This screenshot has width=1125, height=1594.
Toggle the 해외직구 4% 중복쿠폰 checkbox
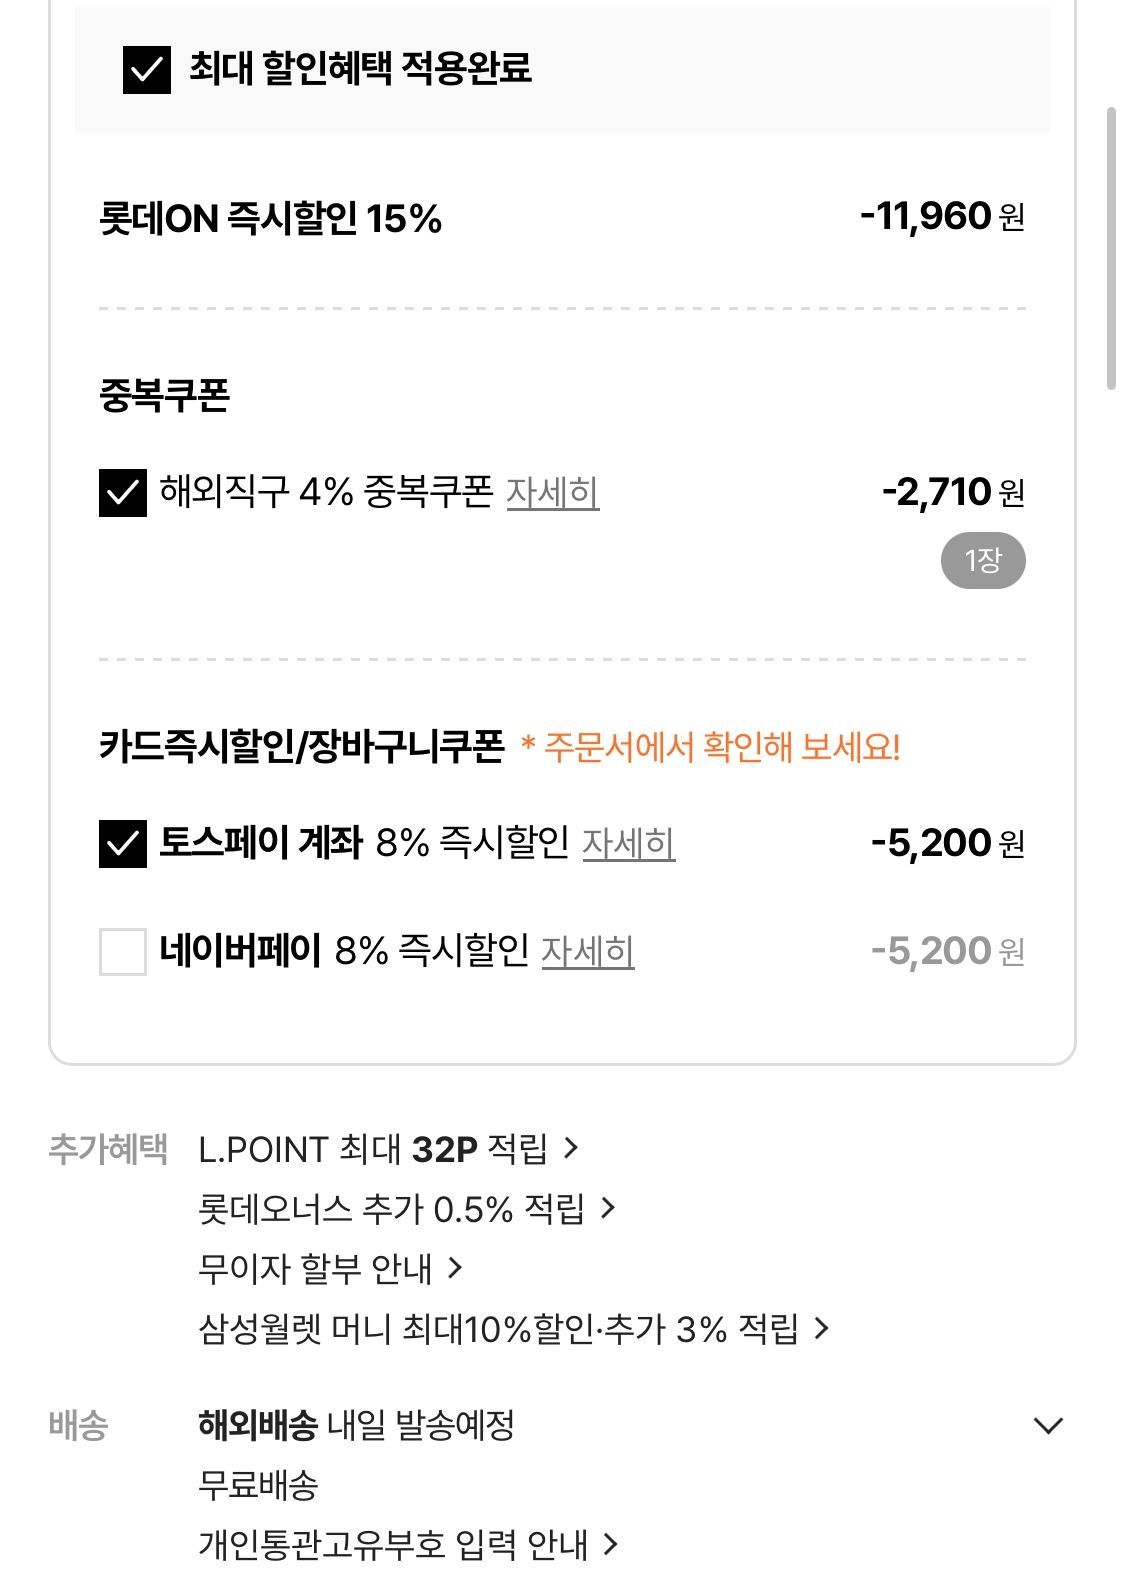(123, 493)
